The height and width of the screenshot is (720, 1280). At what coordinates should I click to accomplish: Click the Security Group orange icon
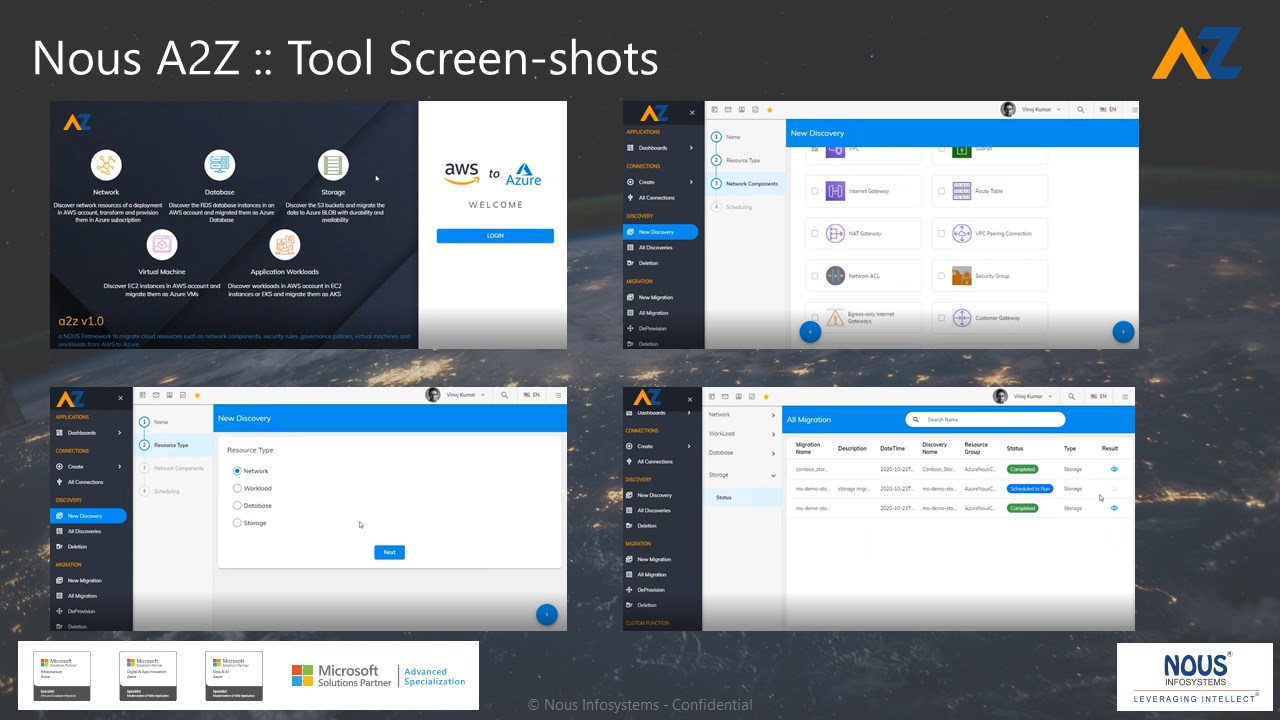click(962, 276)
